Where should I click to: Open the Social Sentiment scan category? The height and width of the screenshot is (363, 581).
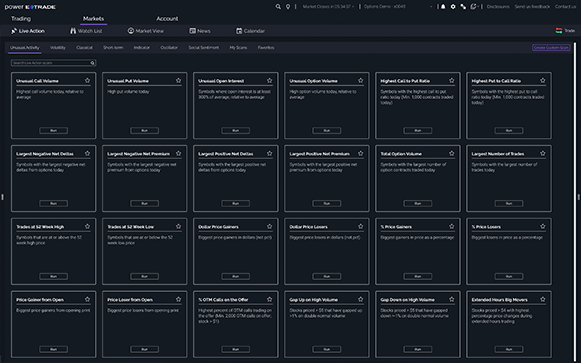point(203,47)
